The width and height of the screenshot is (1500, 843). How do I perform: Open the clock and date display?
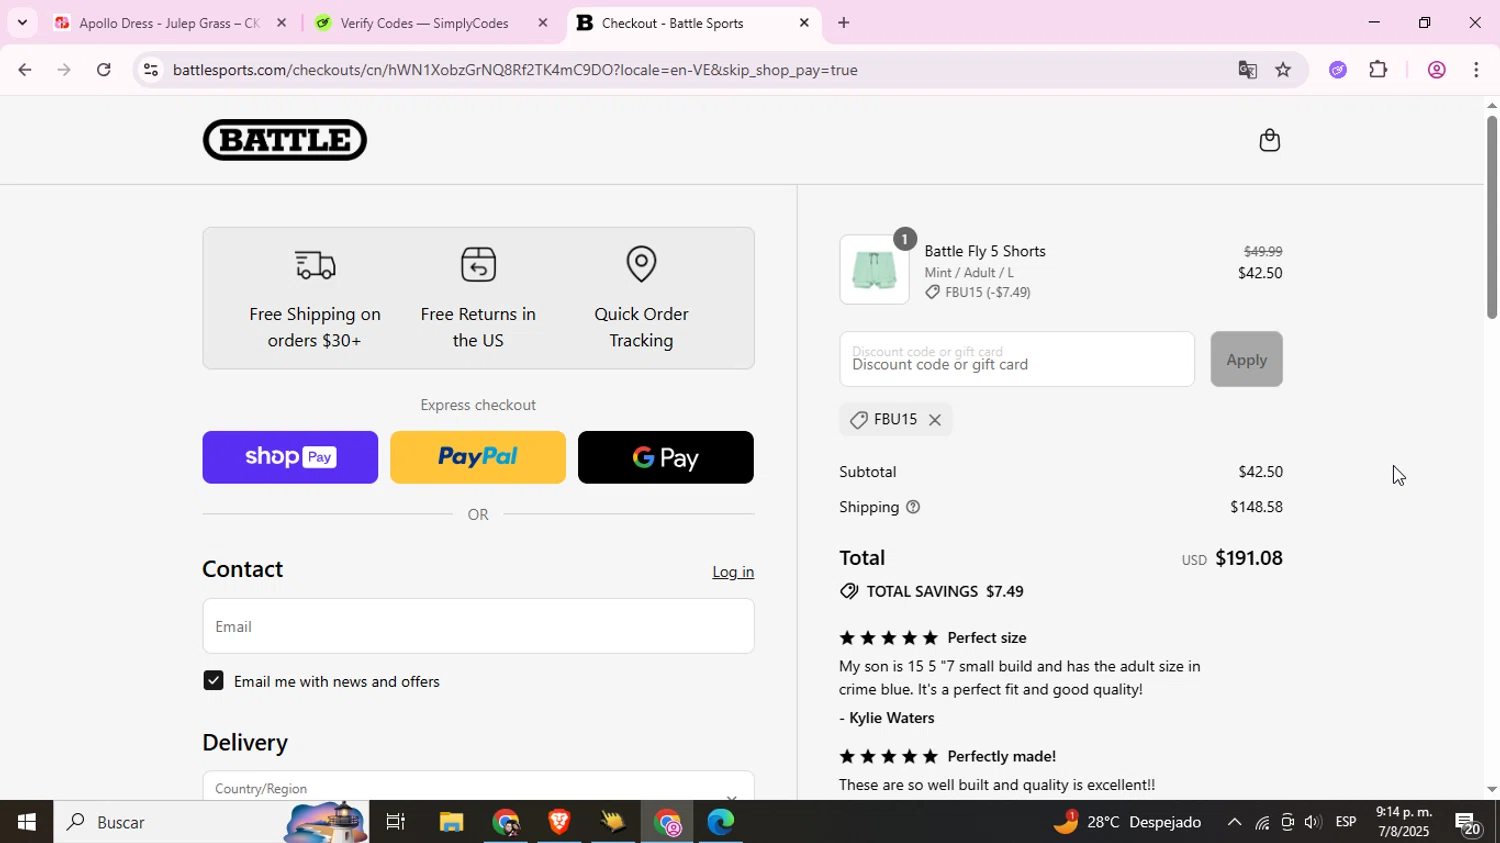tap(1403, 822)
